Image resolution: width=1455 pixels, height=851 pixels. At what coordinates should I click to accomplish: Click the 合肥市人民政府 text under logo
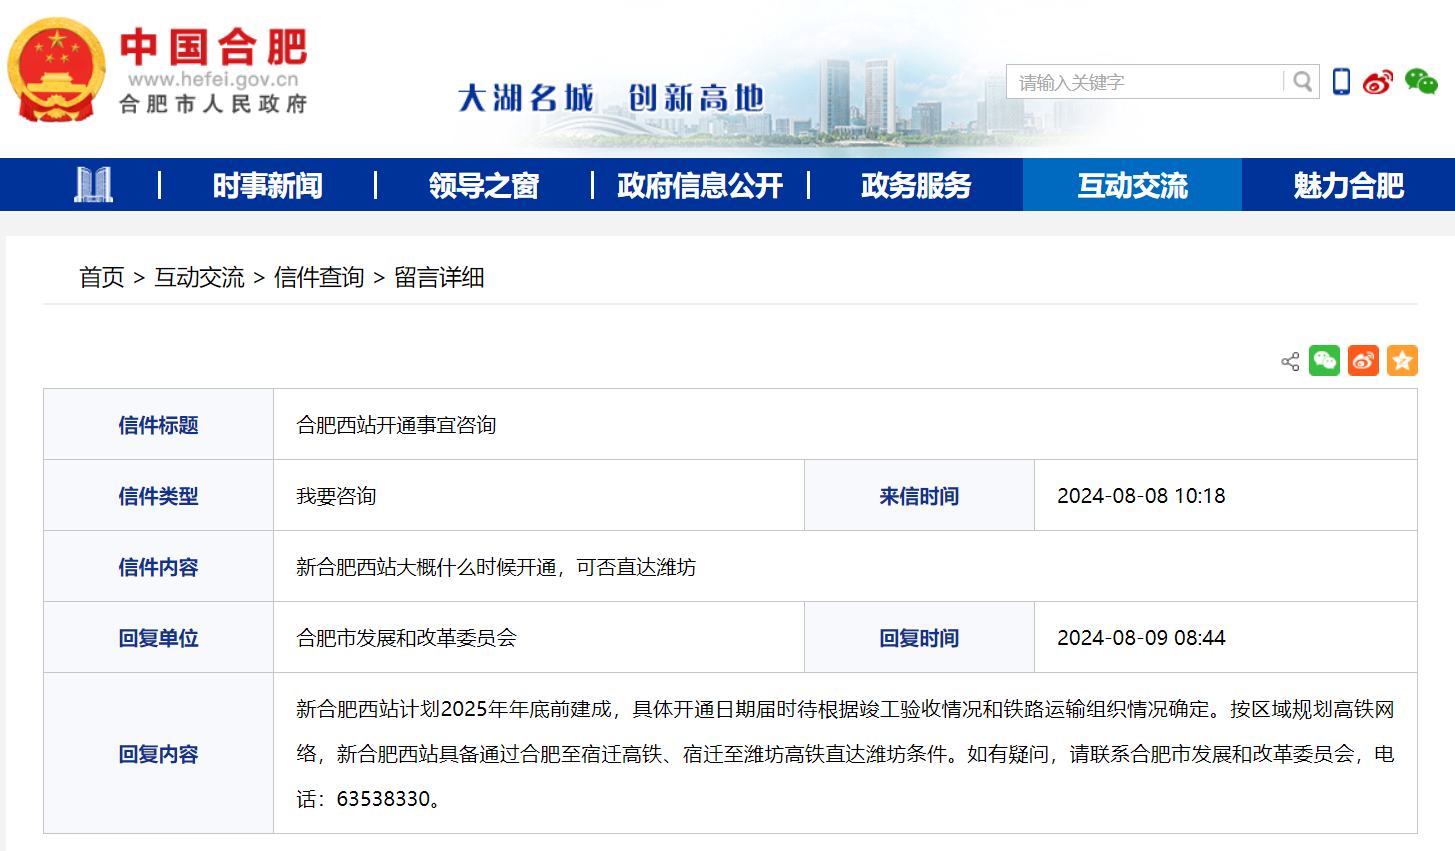point(213,104)
